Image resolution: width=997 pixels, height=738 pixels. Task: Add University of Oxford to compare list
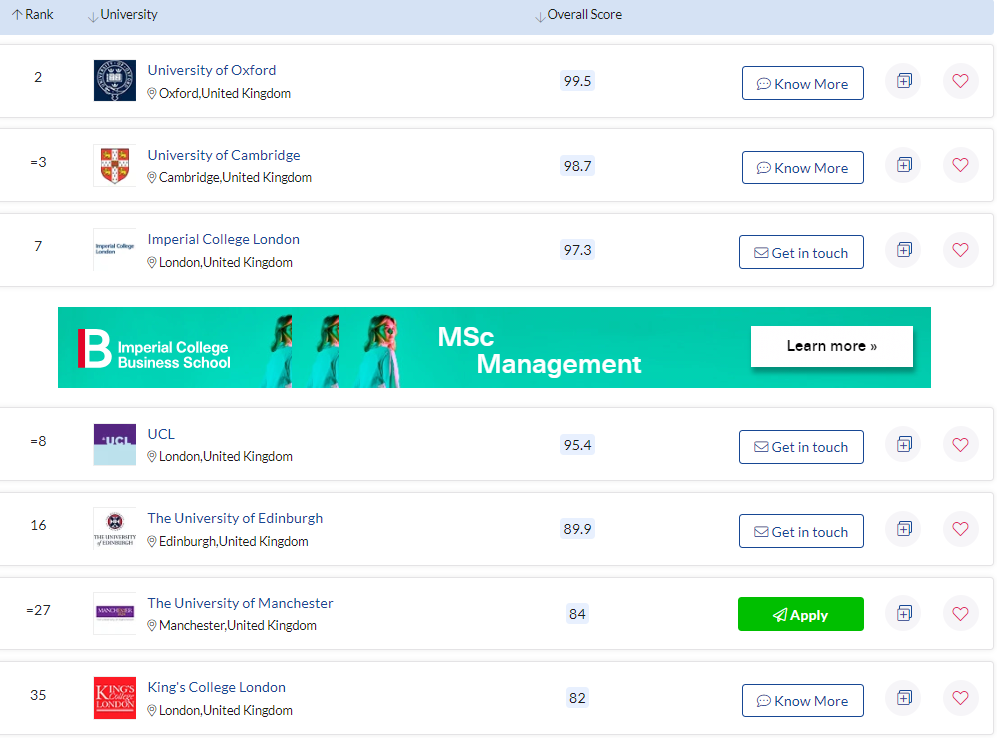(x=904, y=81)
